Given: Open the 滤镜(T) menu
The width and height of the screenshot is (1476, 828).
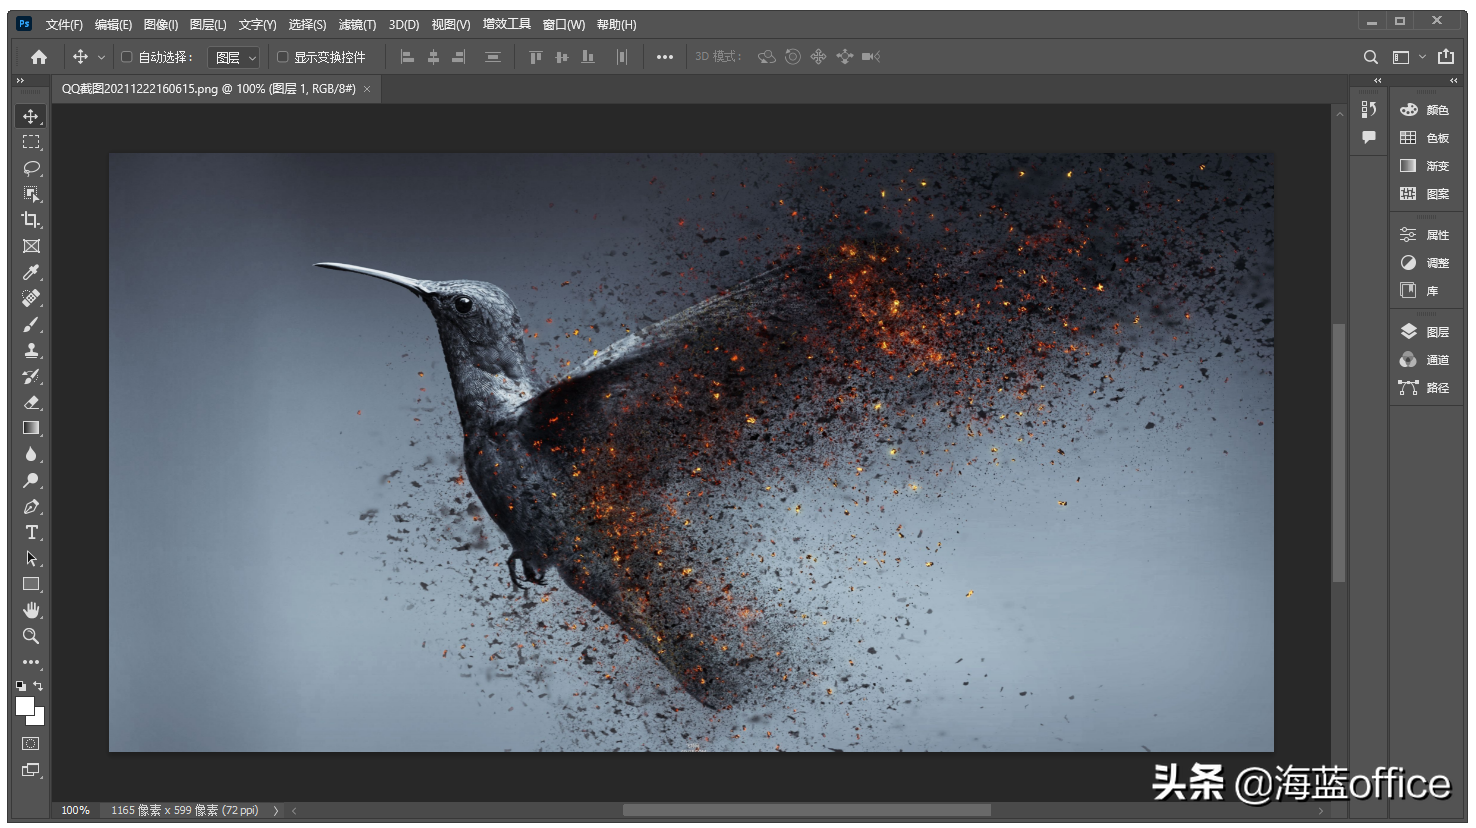Looking at the screenshot, I should pyautogui.click(x=357, y=25).
